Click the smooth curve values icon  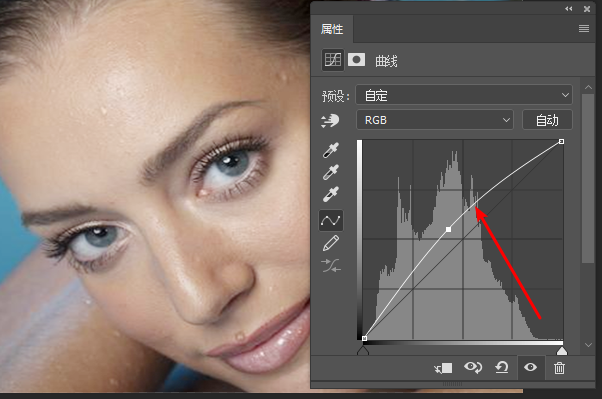coord(331,265)
